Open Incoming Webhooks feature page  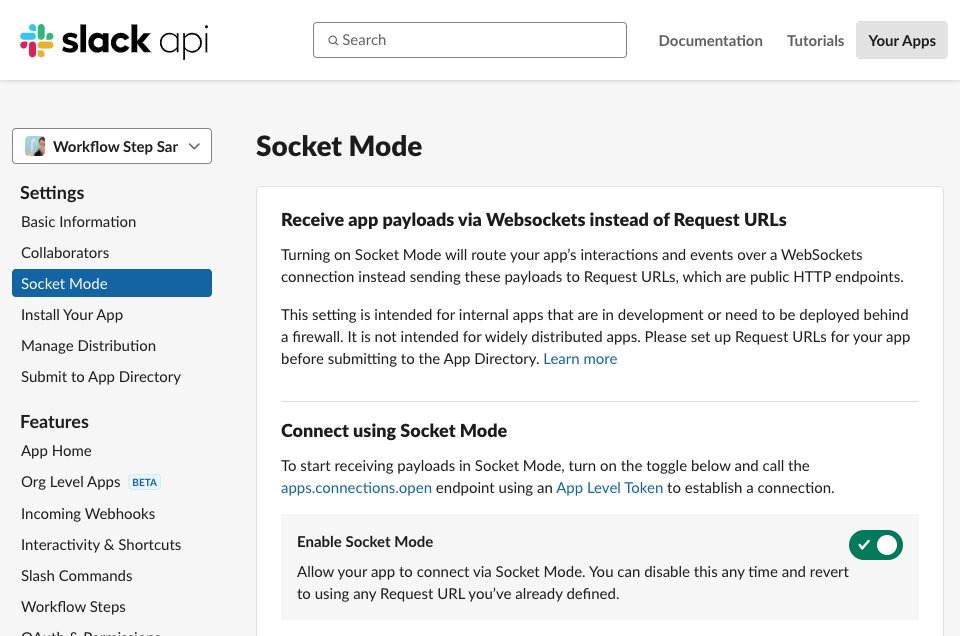[x=88, y=514]
